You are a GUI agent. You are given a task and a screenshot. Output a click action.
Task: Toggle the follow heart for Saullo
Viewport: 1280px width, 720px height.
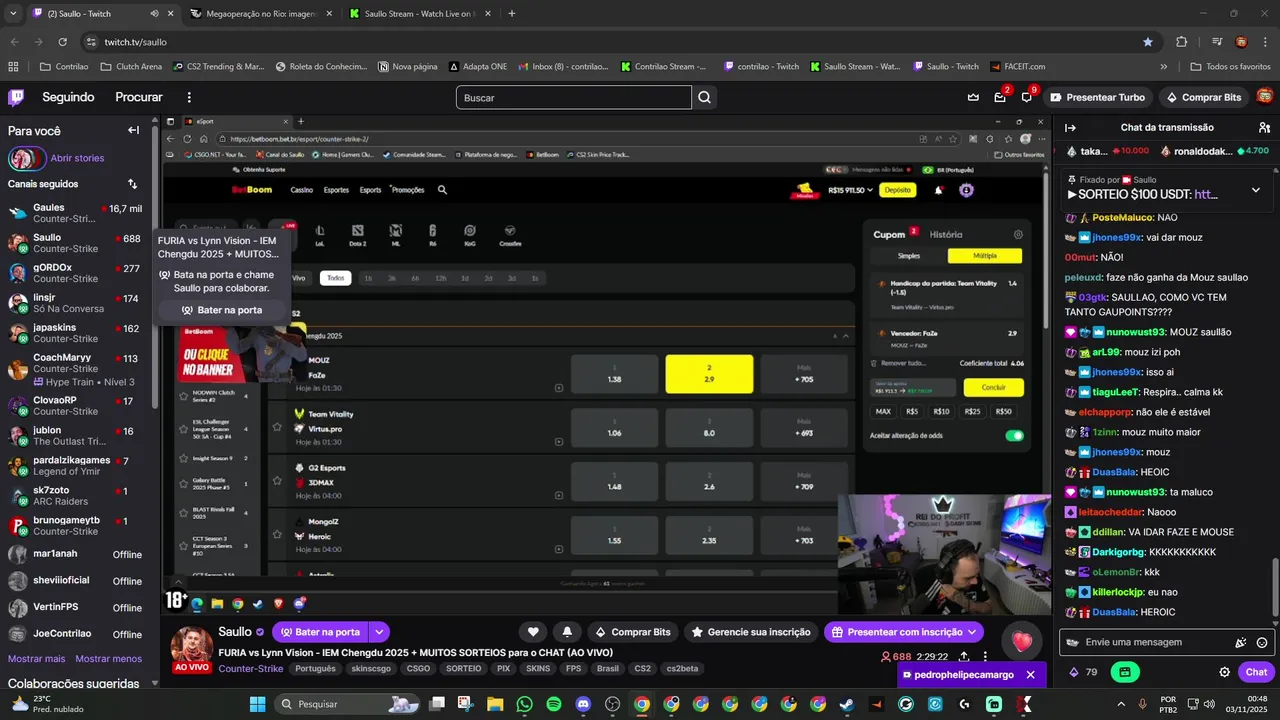pyautogui.click(x=533, y=632)
